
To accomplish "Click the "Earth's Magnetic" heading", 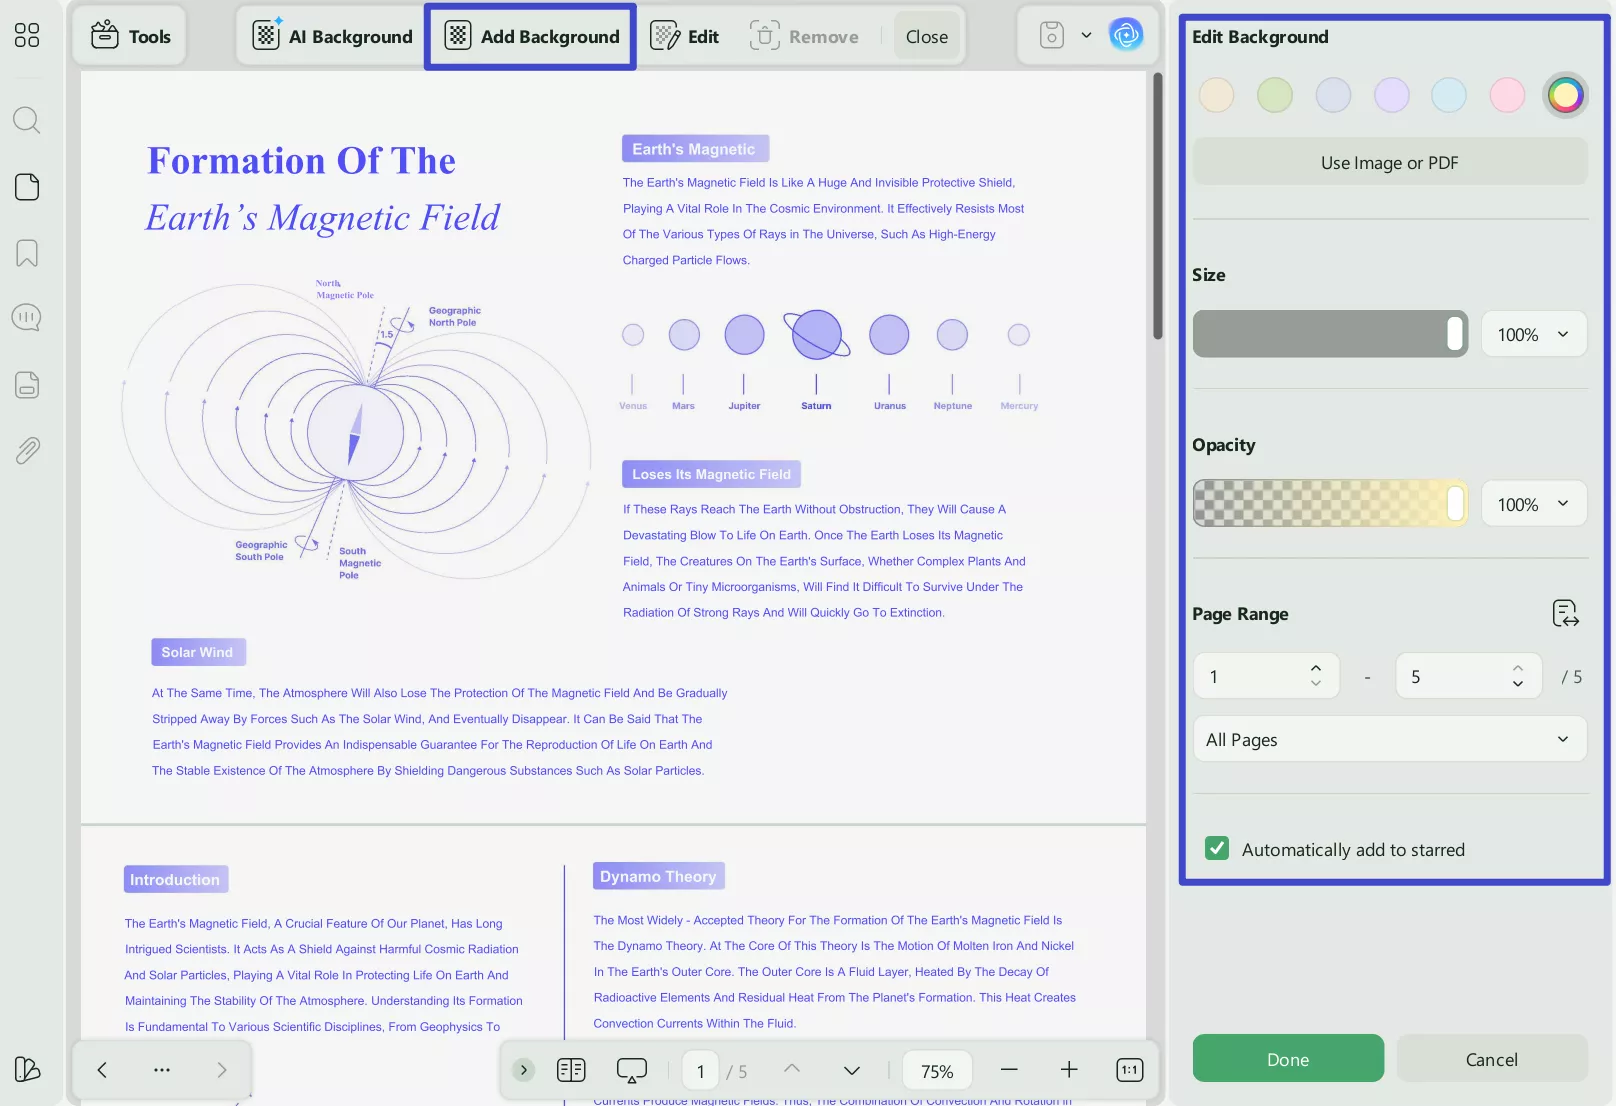I will (695, 149).
